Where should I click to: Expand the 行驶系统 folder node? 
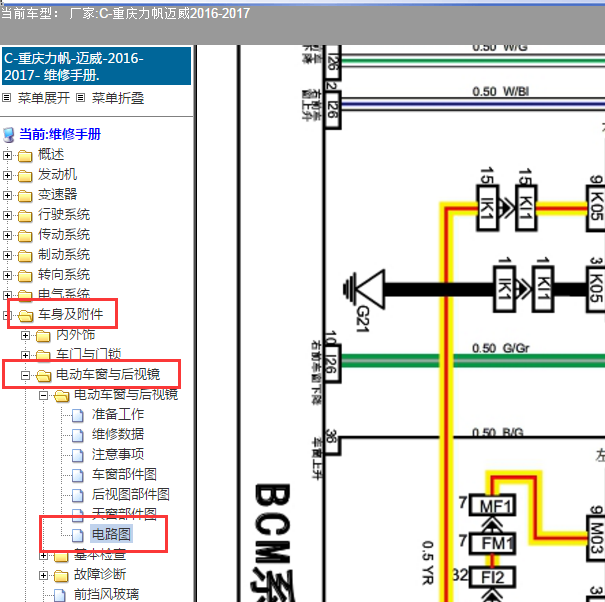point(7,215)
